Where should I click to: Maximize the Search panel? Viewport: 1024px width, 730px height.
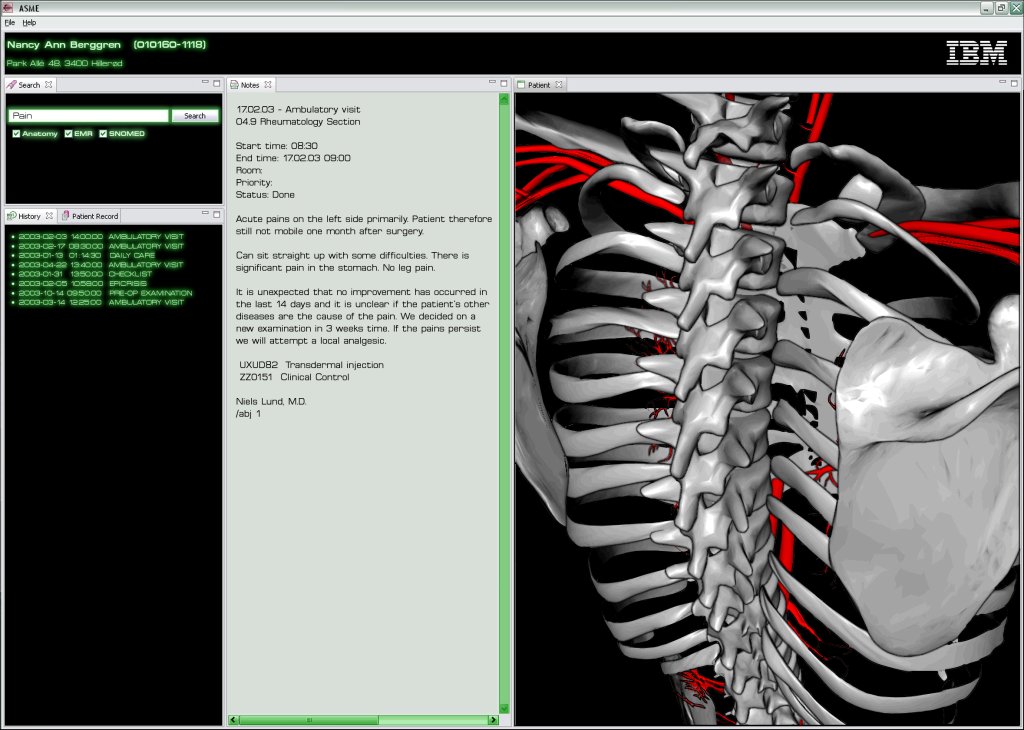point(217,83)
